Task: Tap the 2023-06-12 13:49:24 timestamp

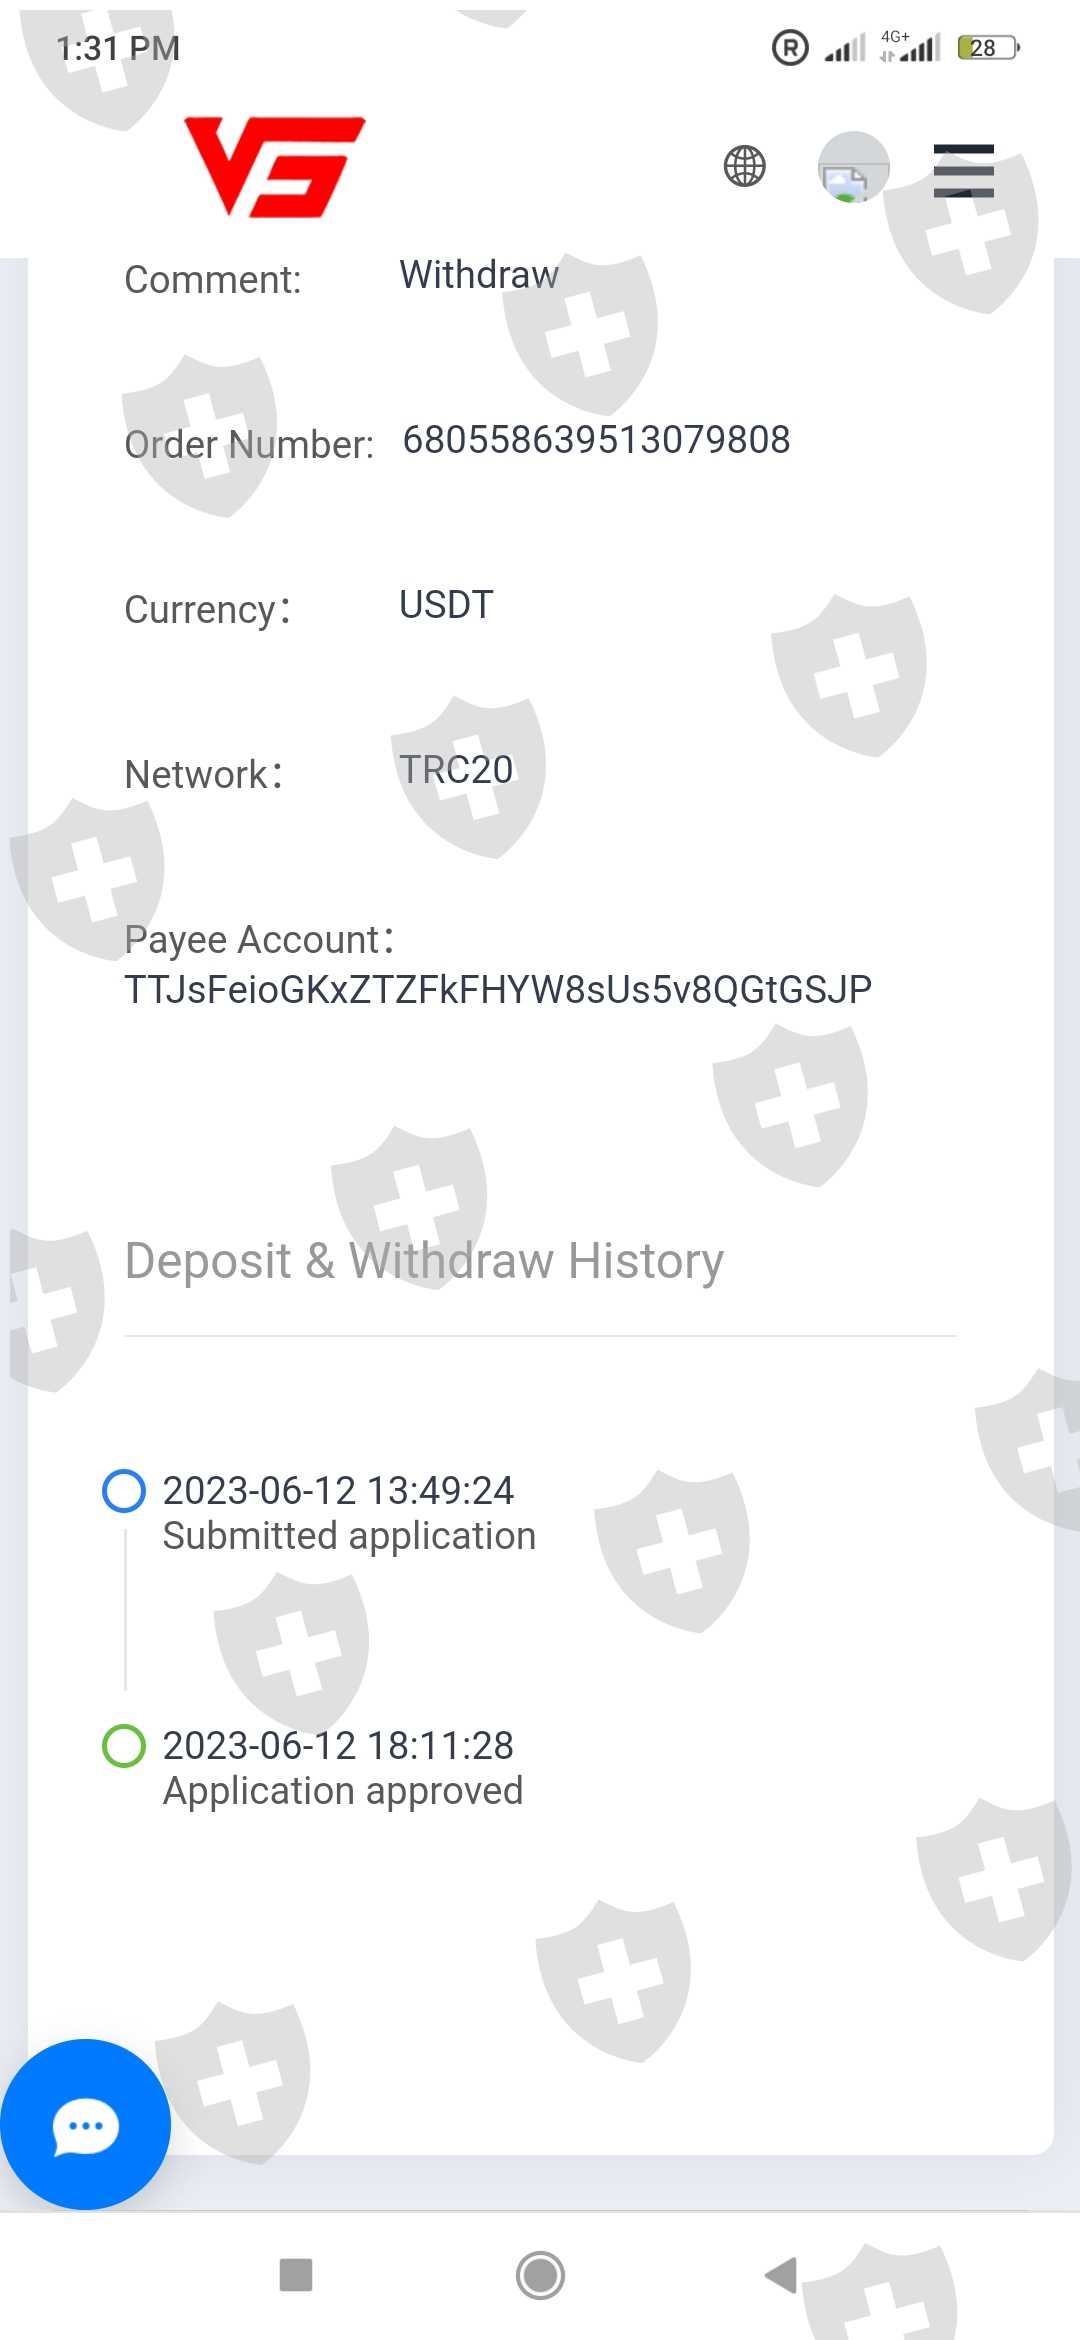Action: 338,1491
